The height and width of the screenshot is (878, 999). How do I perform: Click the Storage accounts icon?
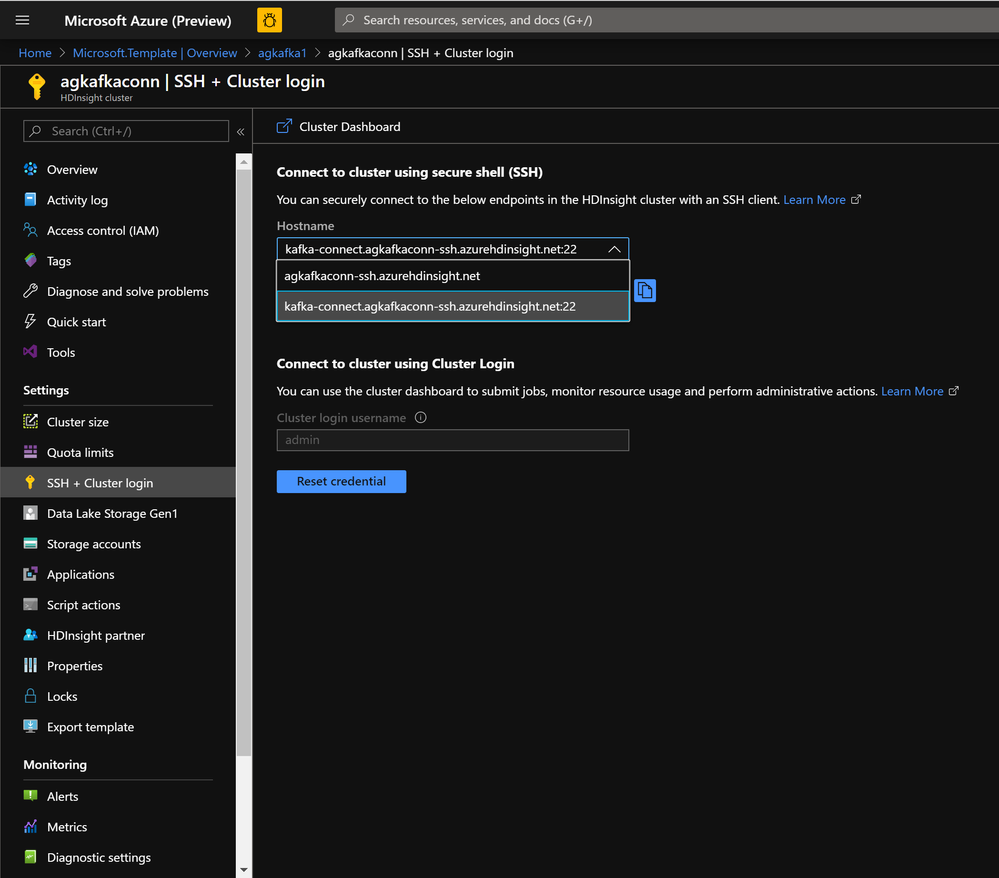[30, 543]
